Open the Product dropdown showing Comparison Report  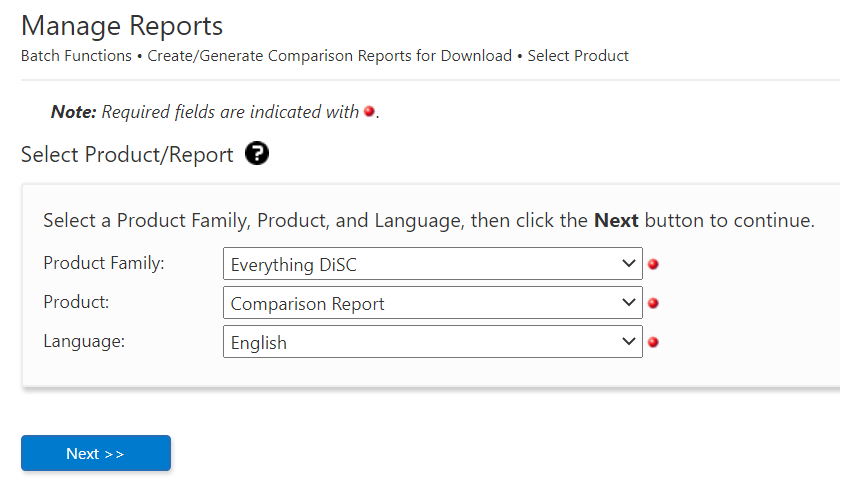click(432, 303)
